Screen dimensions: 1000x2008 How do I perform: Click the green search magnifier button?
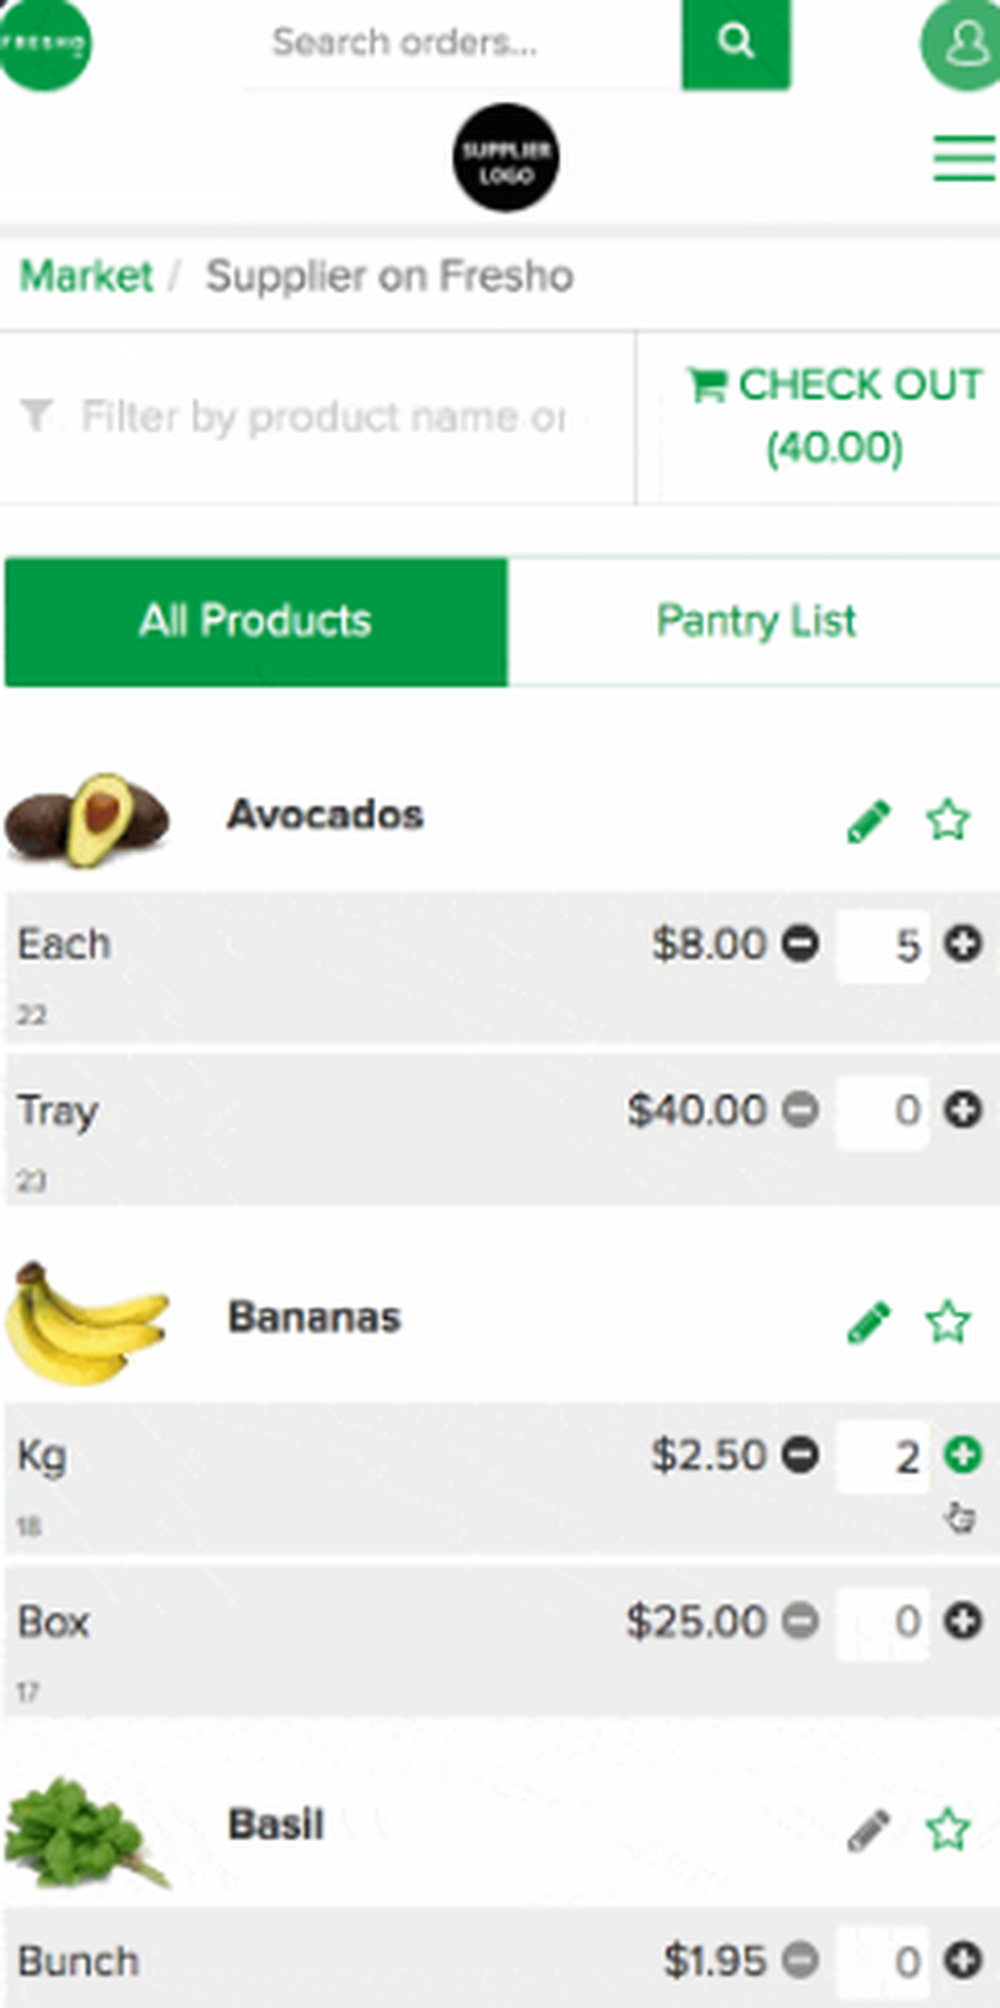coord(736,43)
